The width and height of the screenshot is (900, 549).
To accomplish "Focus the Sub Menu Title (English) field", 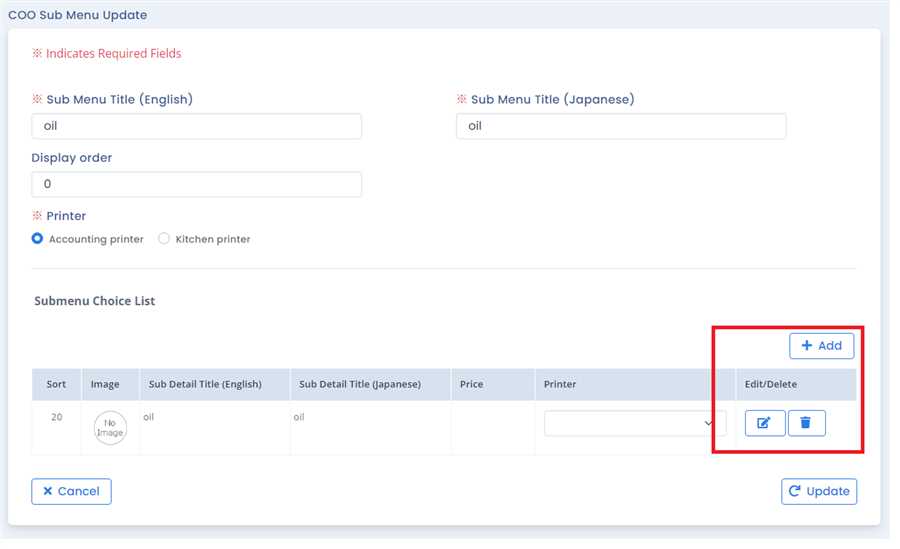I will coord(196,126).
